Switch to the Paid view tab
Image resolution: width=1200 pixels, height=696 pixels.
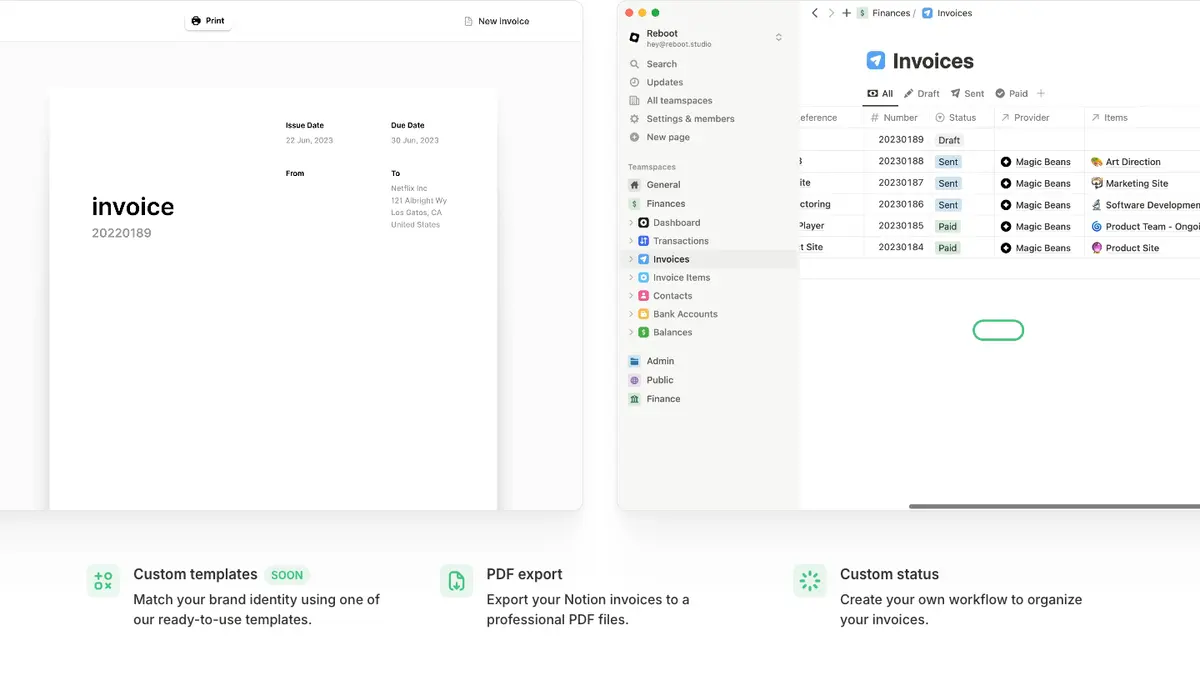coord(1011,94)
